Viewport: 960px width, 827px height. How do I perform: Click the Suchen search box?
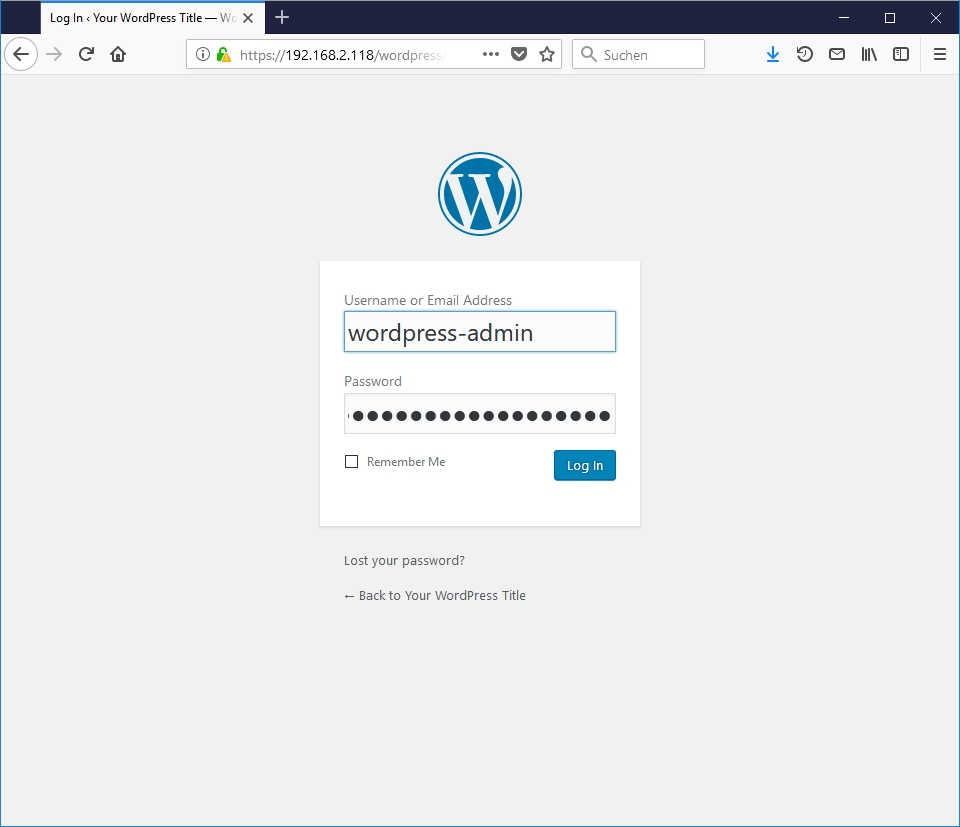coord(639,54)
